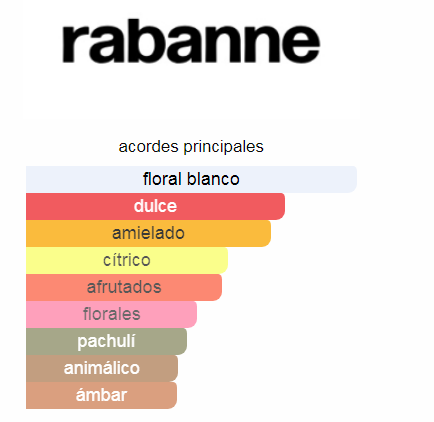Pick the brown animálico accord bar
The height and width of the screenshot is (422, 434).
click(102, 368)
